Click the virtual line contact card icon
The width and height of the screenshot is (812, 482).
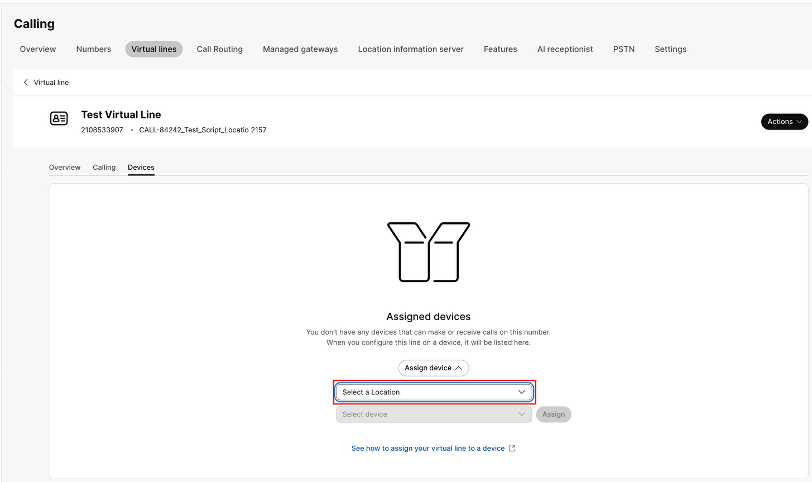[59, 119]
